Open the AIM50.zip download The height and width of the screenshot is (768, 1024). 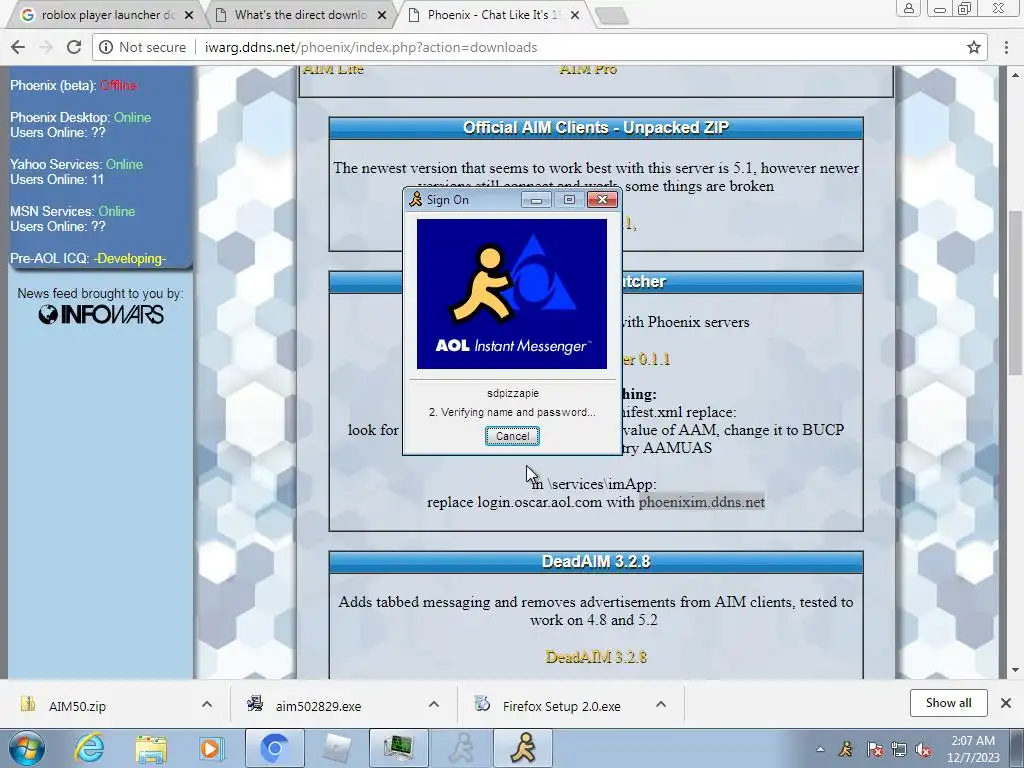[x=77, y=706]
